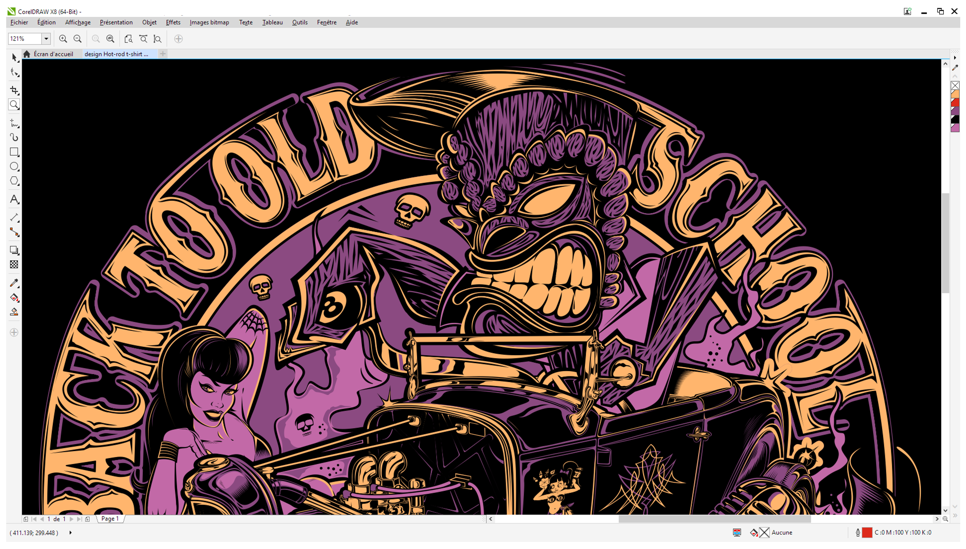Click the horizontal scrollbar thumb
This screenshot has width=966, height=549.
[x=713, y=519]
